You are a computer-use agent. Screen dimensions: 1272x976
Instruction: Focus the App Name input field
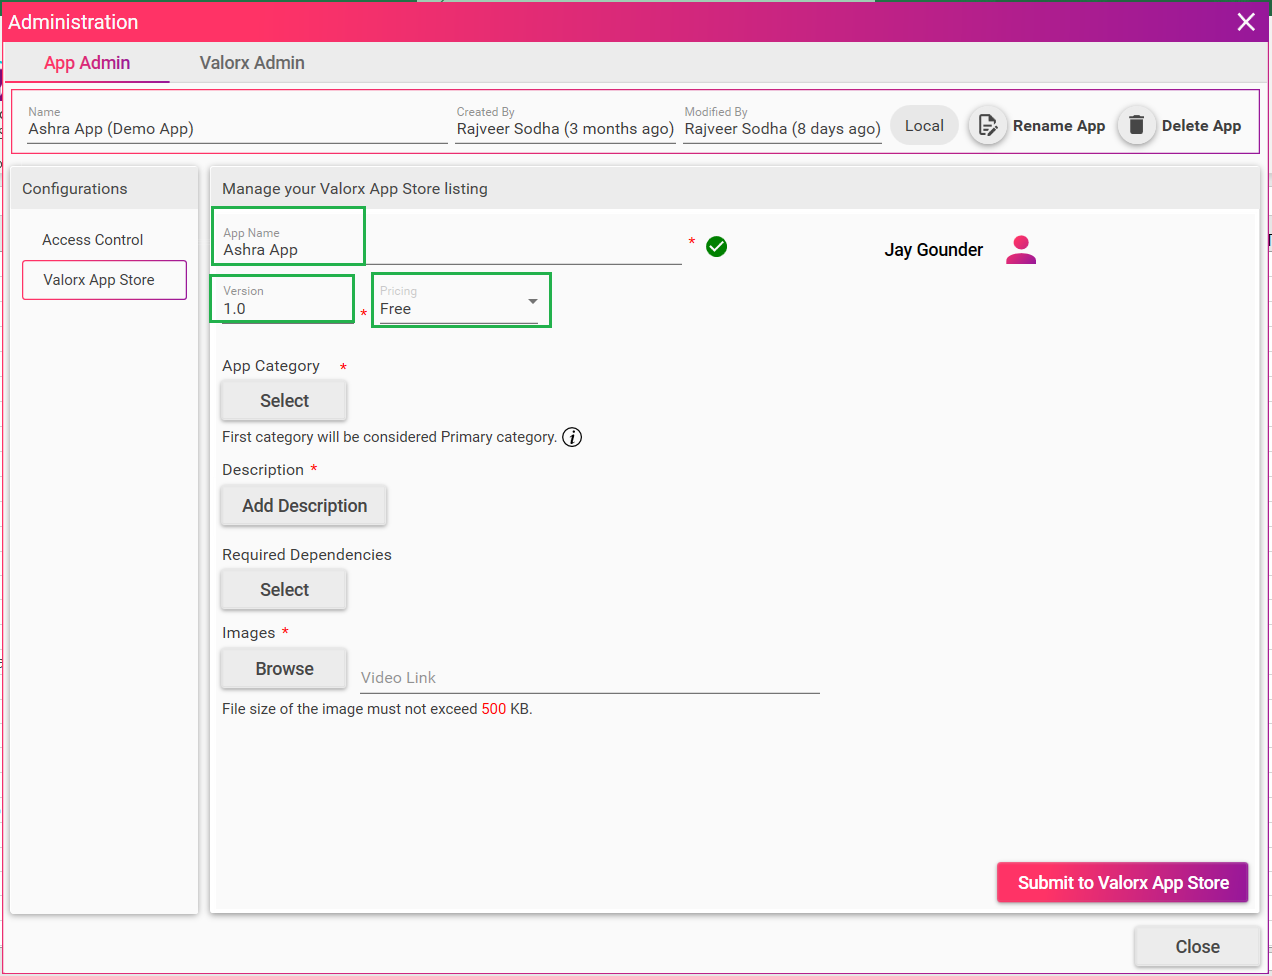click(451, 246)
